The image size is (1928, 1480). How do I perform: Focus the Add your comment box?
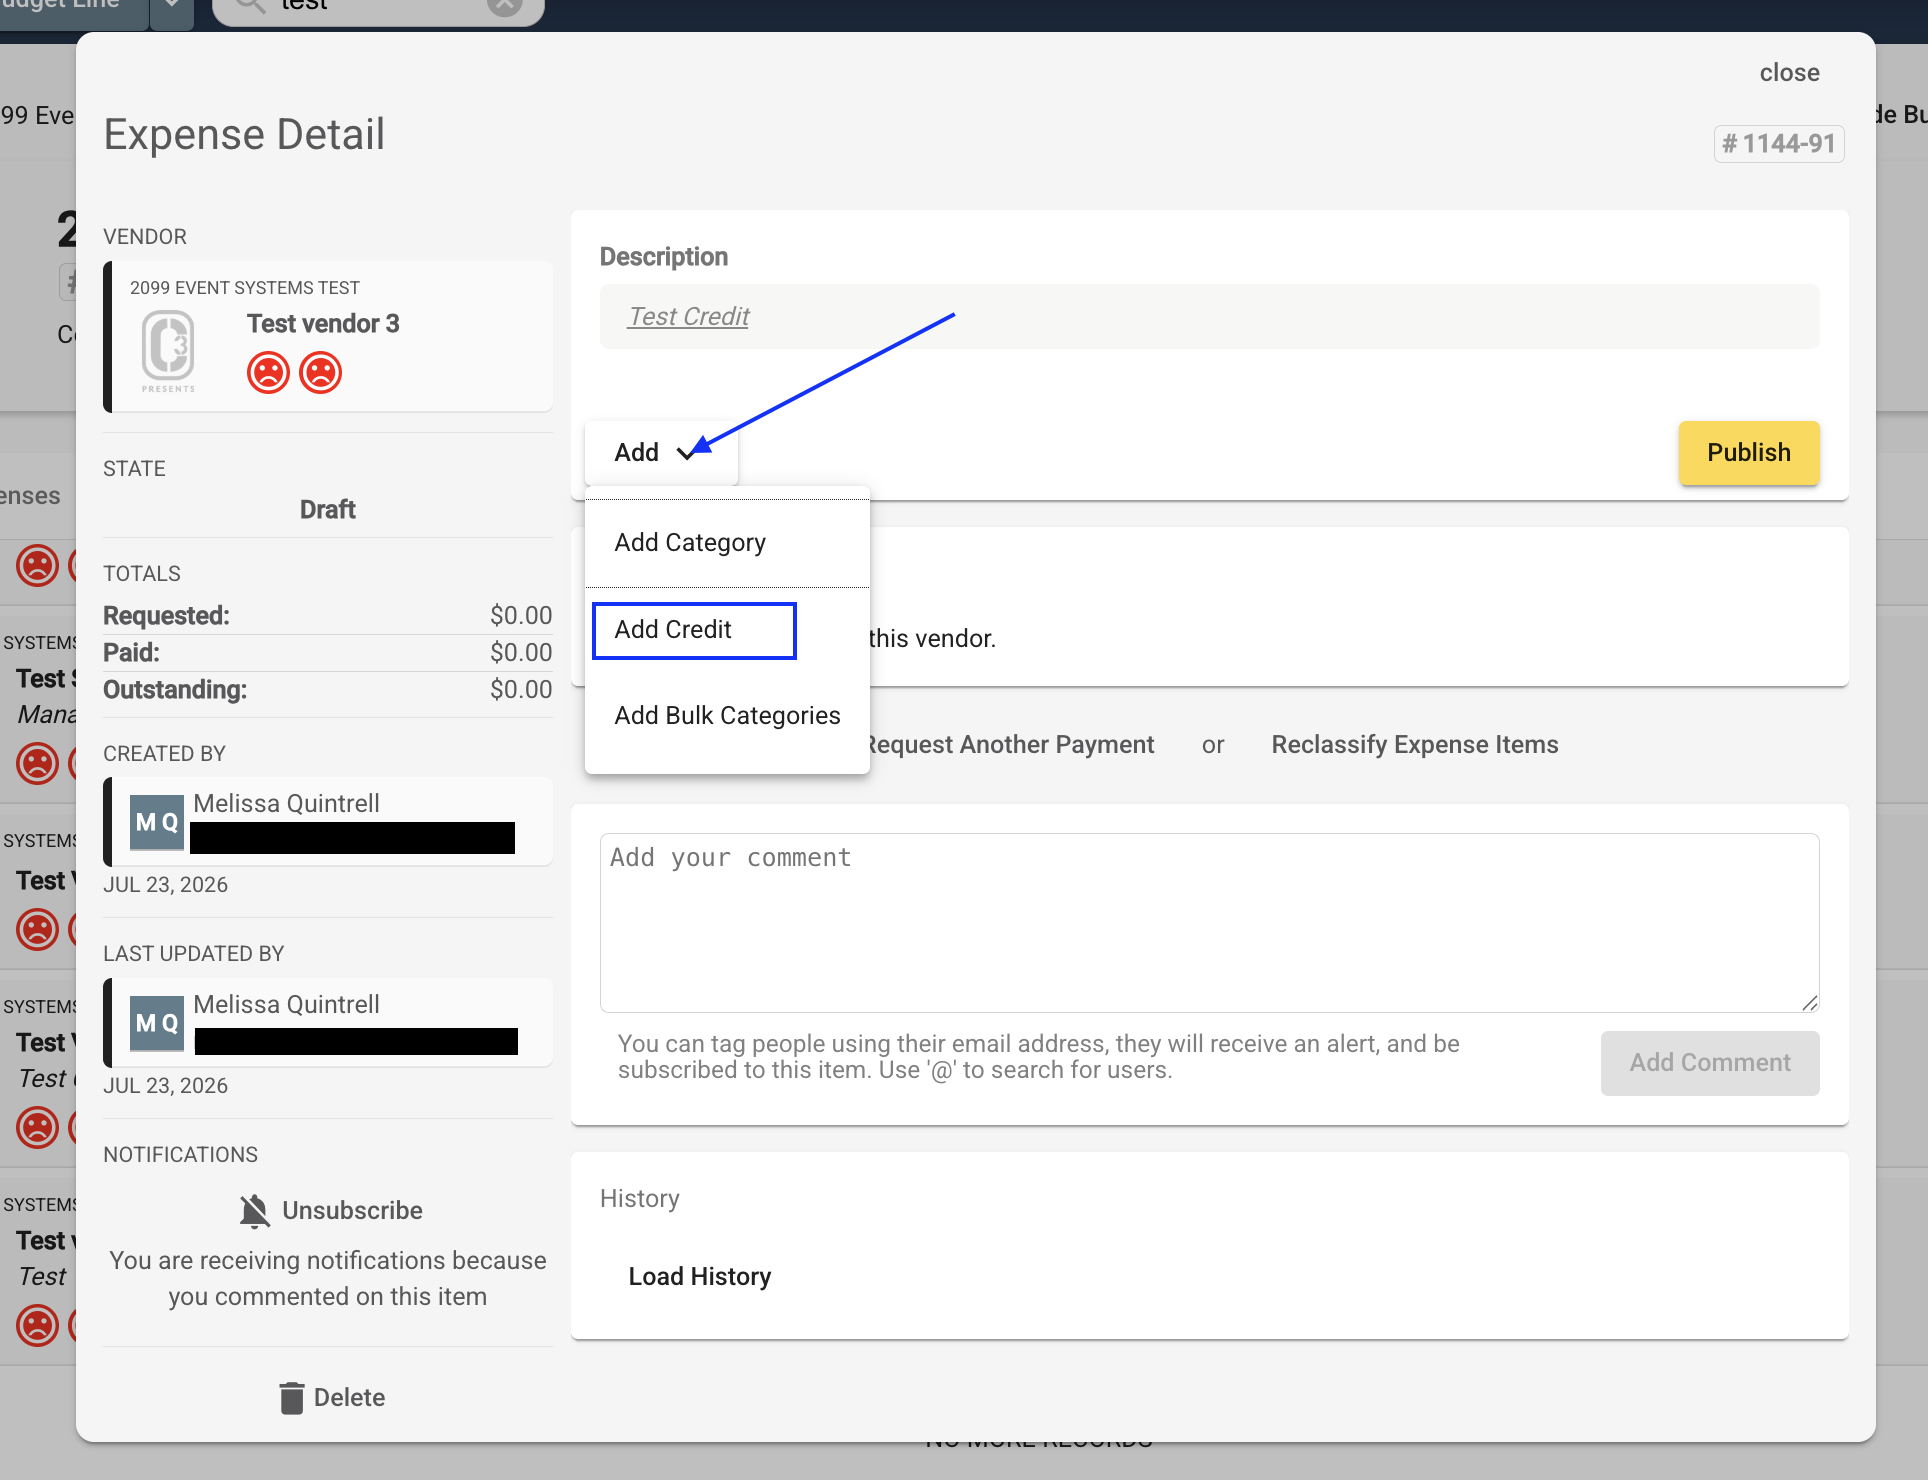point(1209,922)
